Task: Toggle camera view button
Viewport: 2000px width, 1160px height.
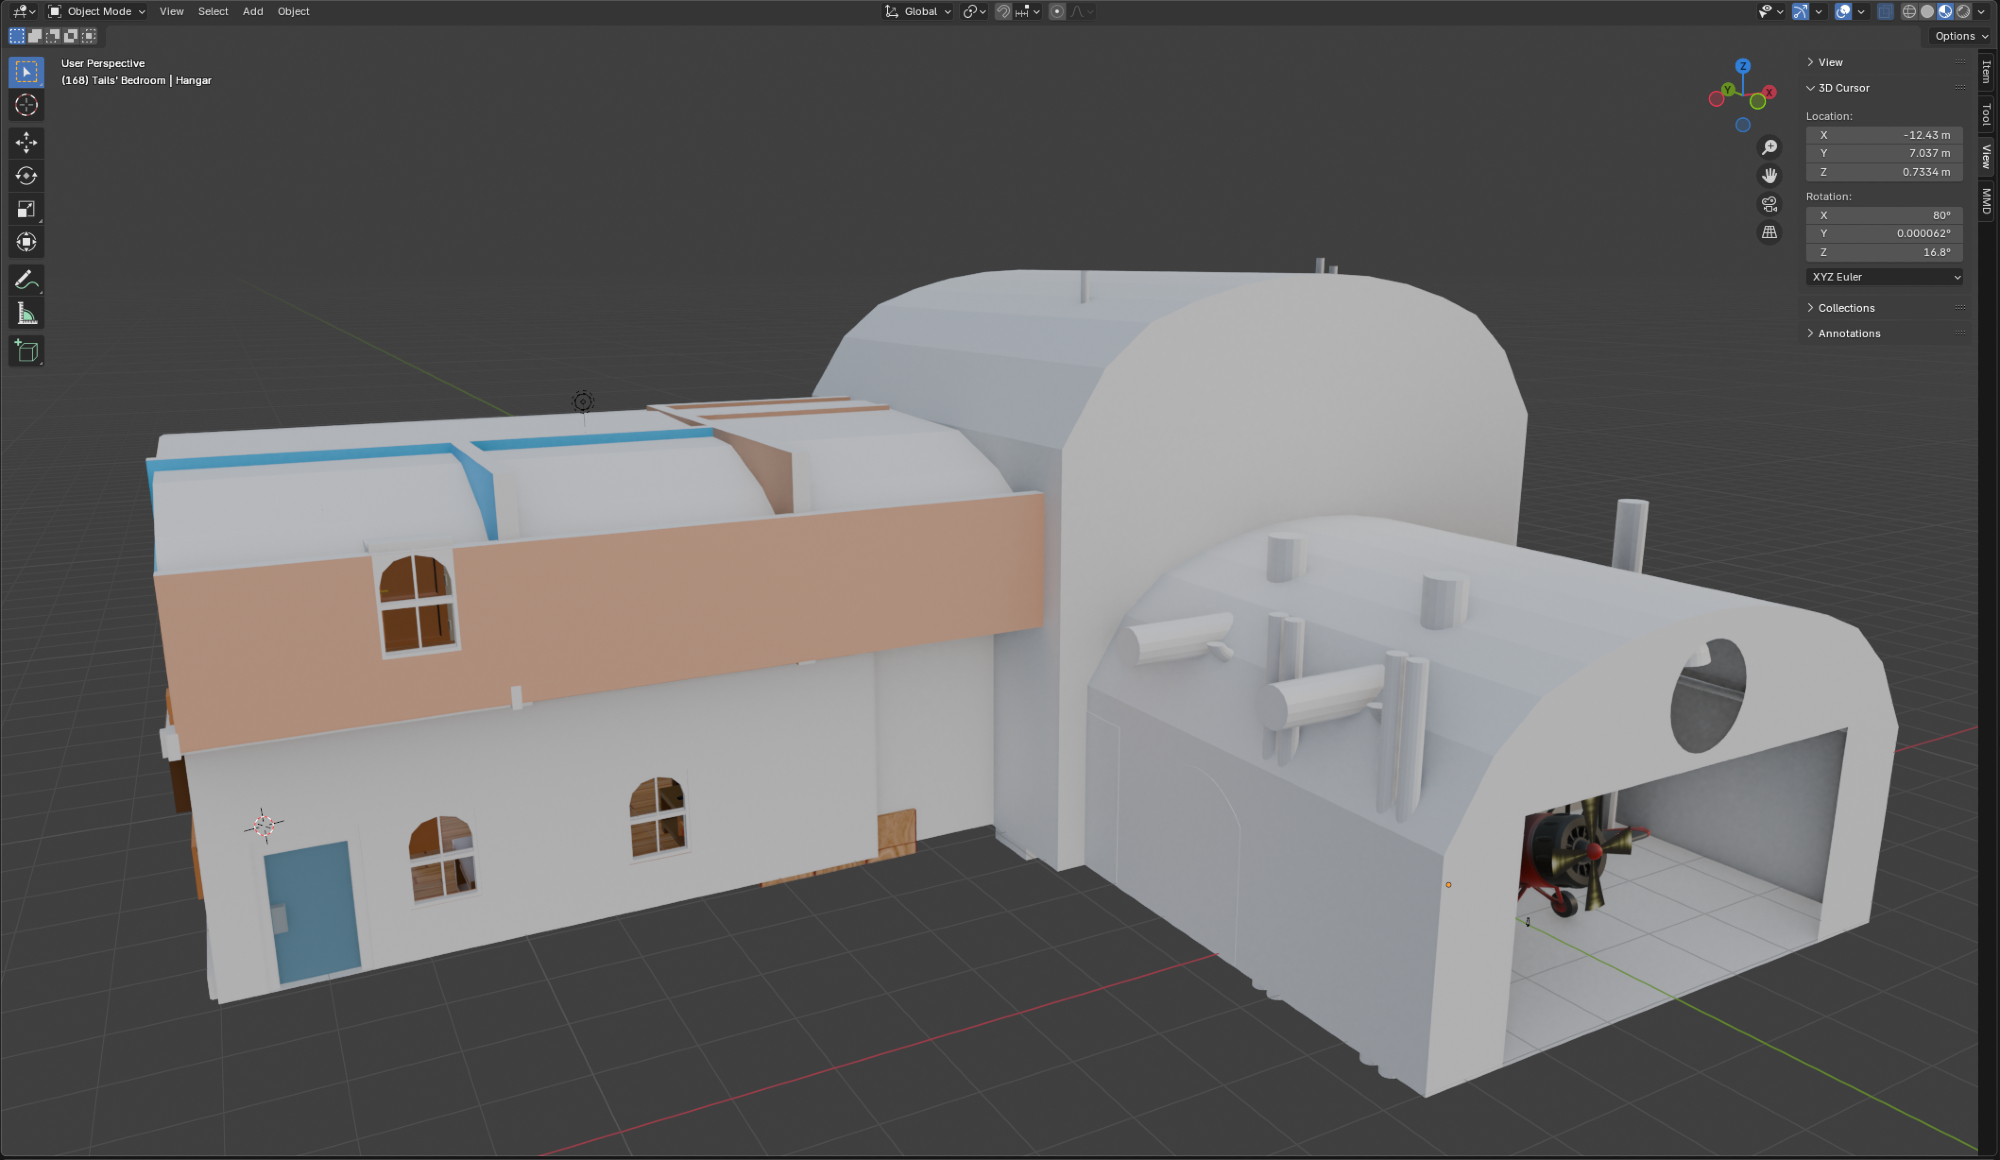Action: (x=1769, y=204)
